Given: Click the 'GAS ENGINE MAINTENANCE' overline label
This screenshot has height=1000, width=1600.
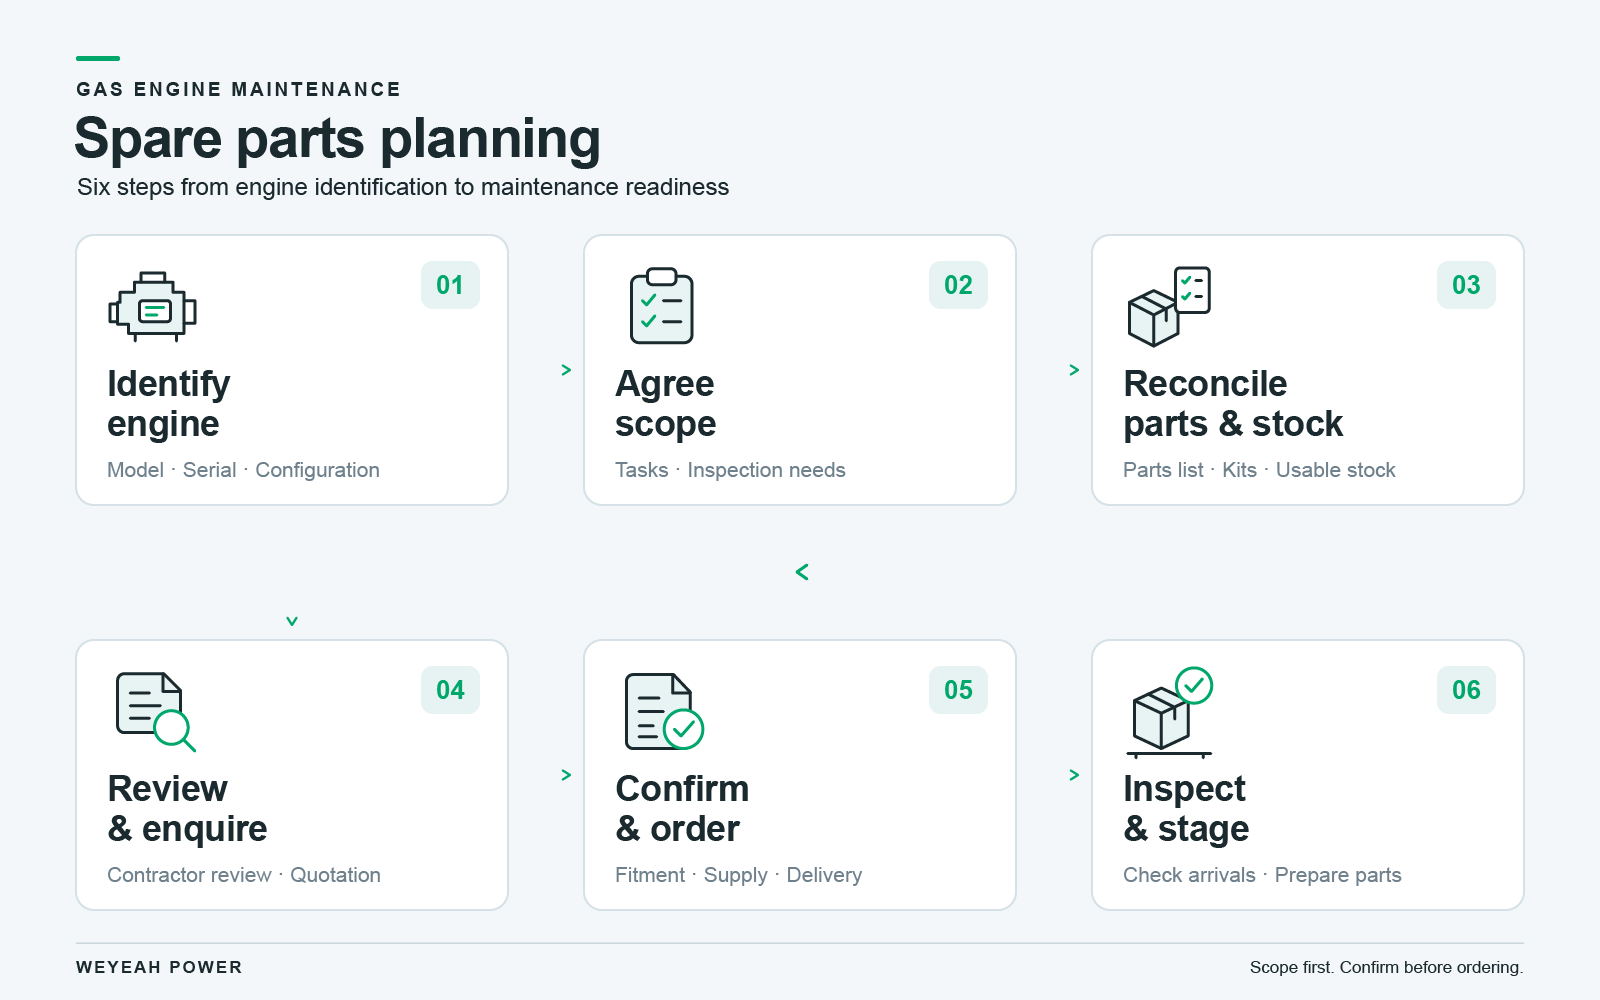Looking at the screenshot, I should click(x=238, y=89).
